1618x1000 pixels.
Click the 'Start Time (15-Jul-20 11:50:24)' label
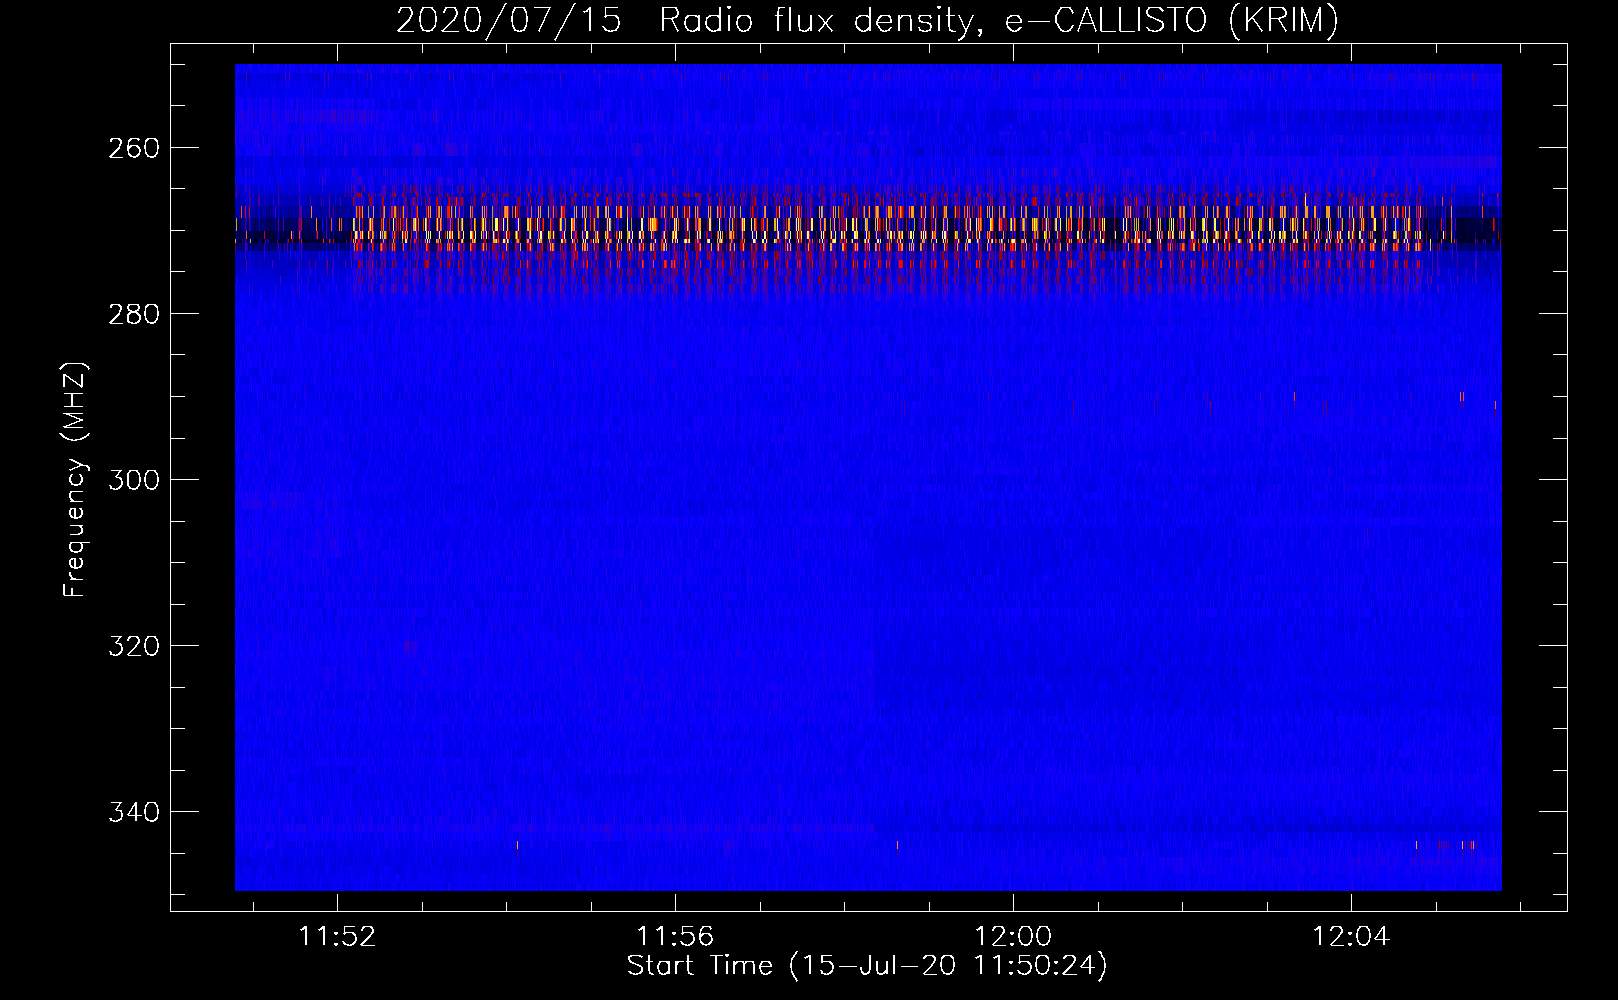coord(867,966)
